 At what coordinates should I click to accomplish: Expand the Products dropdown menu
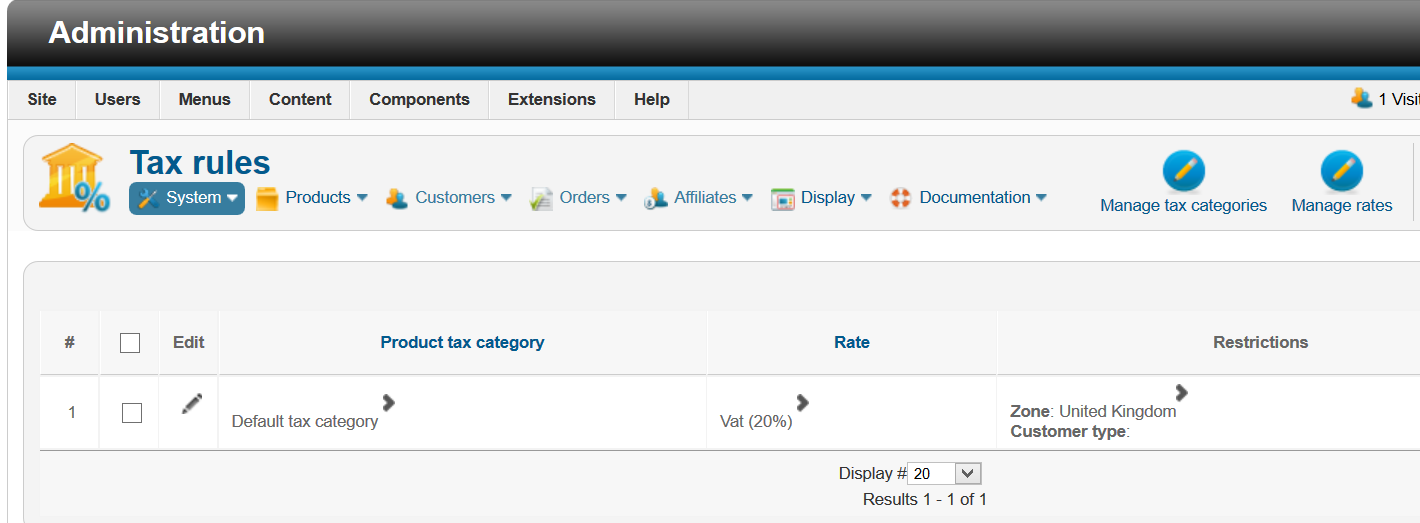tap(313, 198)
